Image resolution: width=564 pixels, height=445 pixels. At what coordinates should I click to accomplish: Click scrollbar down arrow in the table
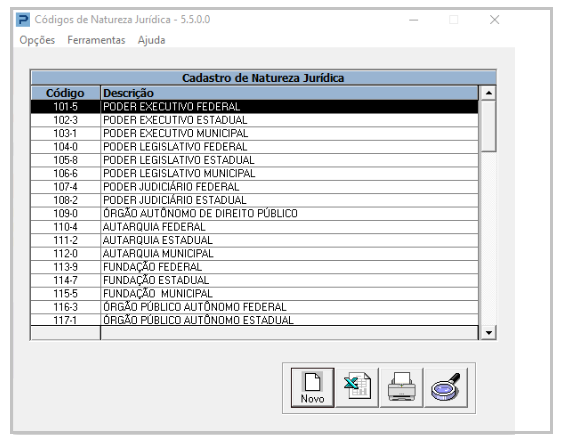tap(488, 332)
